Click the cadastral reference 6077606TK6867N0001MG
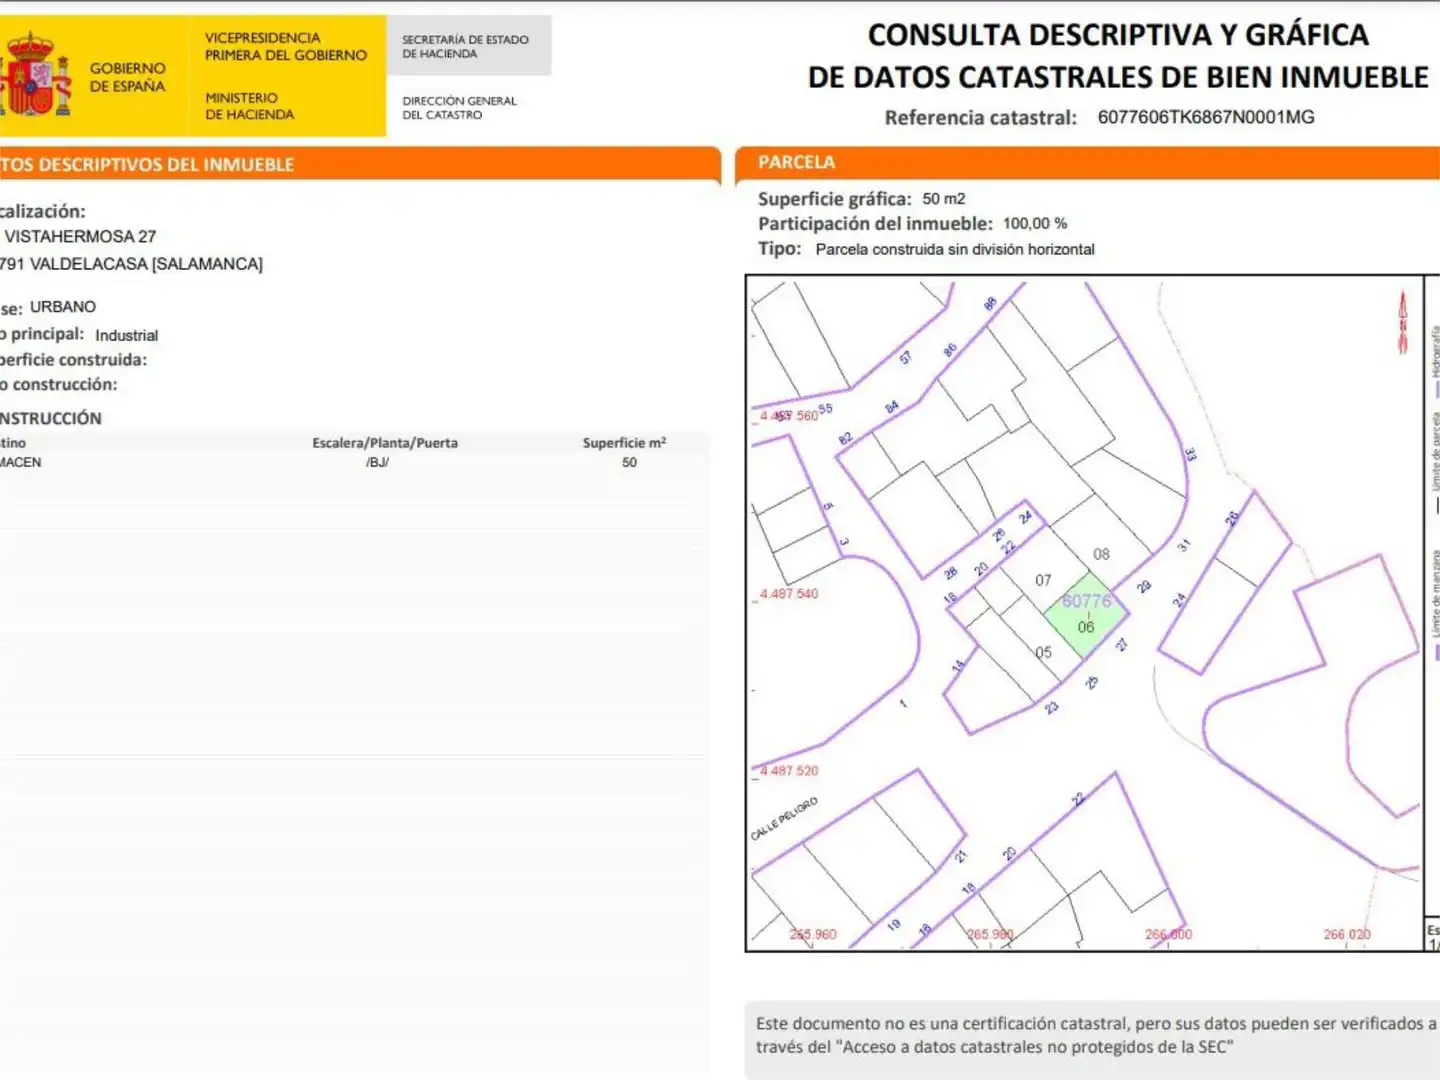Viewport: 1440px width, 1080px height. 1206,117
